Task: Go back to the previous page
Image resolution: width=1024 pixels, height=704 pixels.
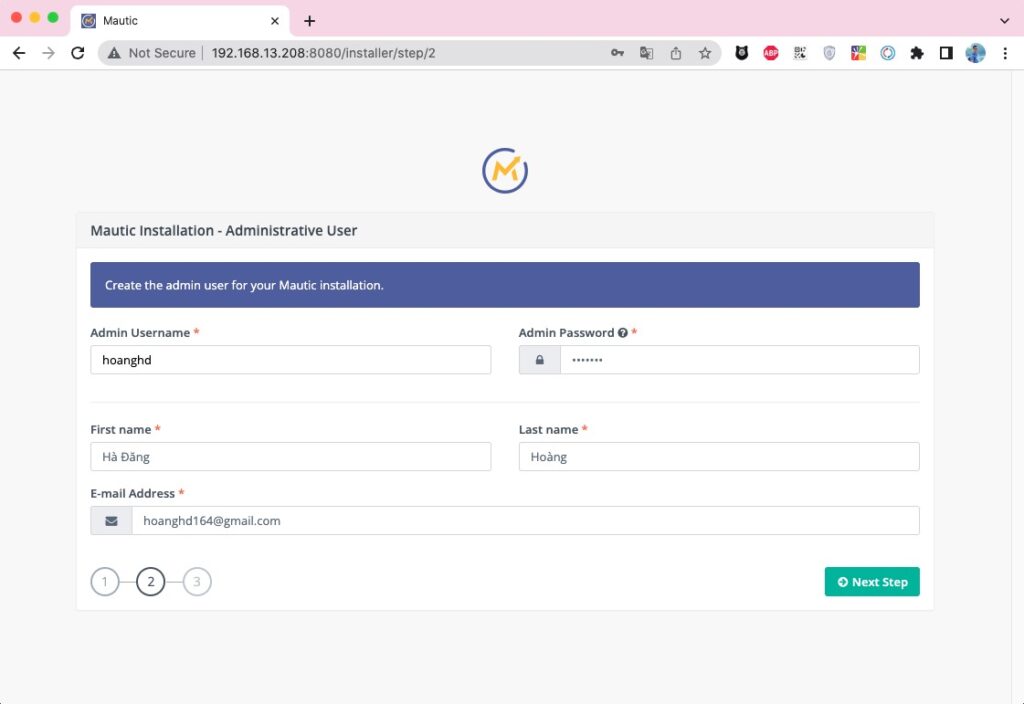Action: [19, 53]
